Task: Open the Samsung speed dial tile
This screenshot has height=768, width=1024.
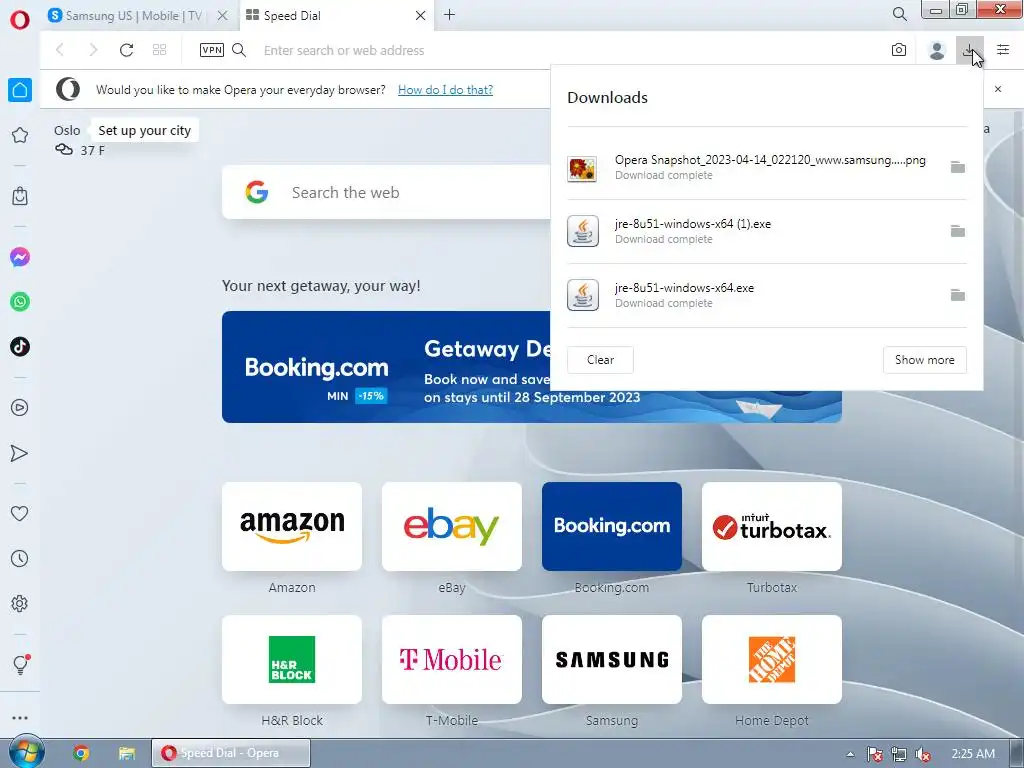Action: pyautogui.click(x=612, y=660)
